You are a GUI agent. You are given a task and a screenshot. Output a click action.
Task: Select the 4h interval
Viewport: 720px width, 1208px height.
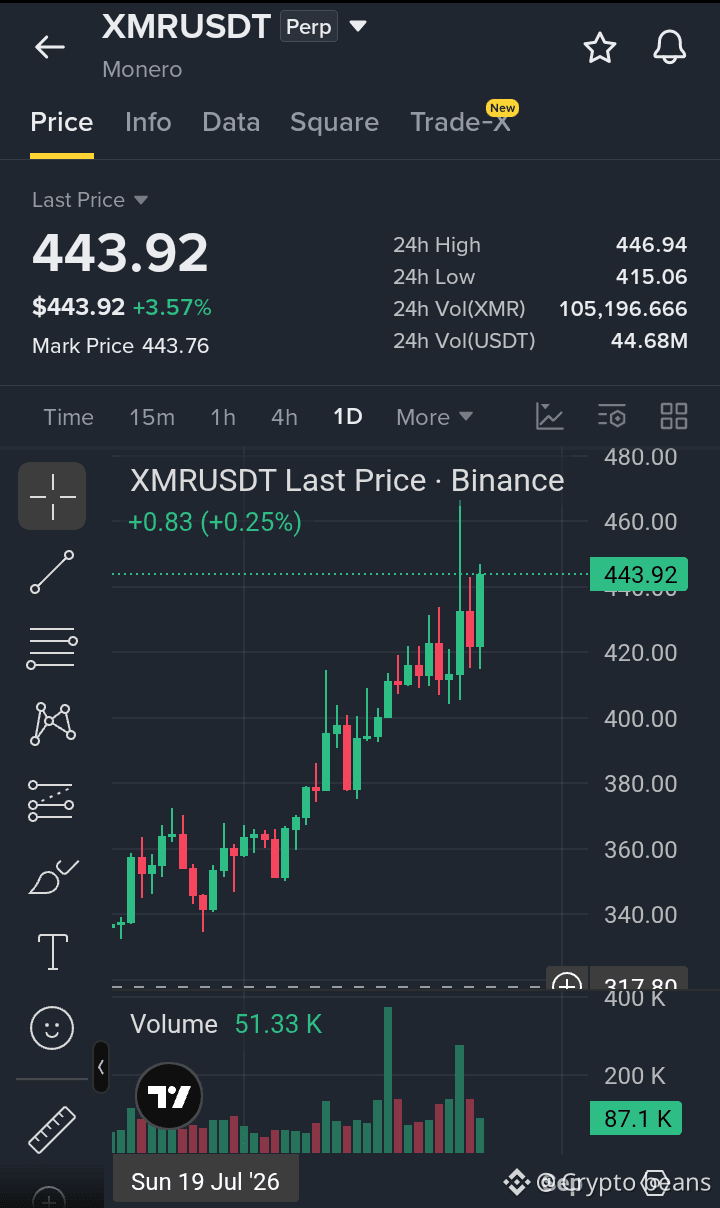[x=285, y=417]
